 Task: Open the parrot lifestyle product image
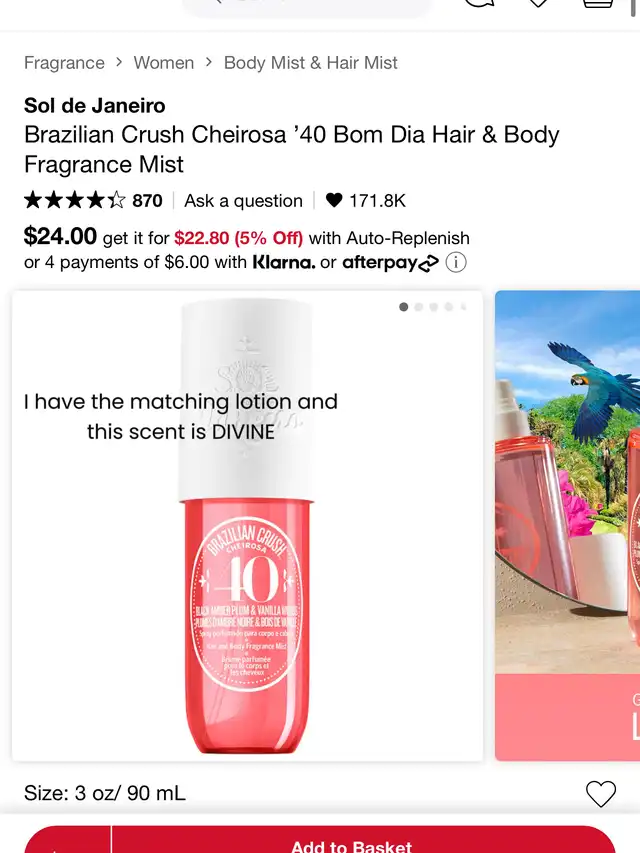click(x=568, y=526)
